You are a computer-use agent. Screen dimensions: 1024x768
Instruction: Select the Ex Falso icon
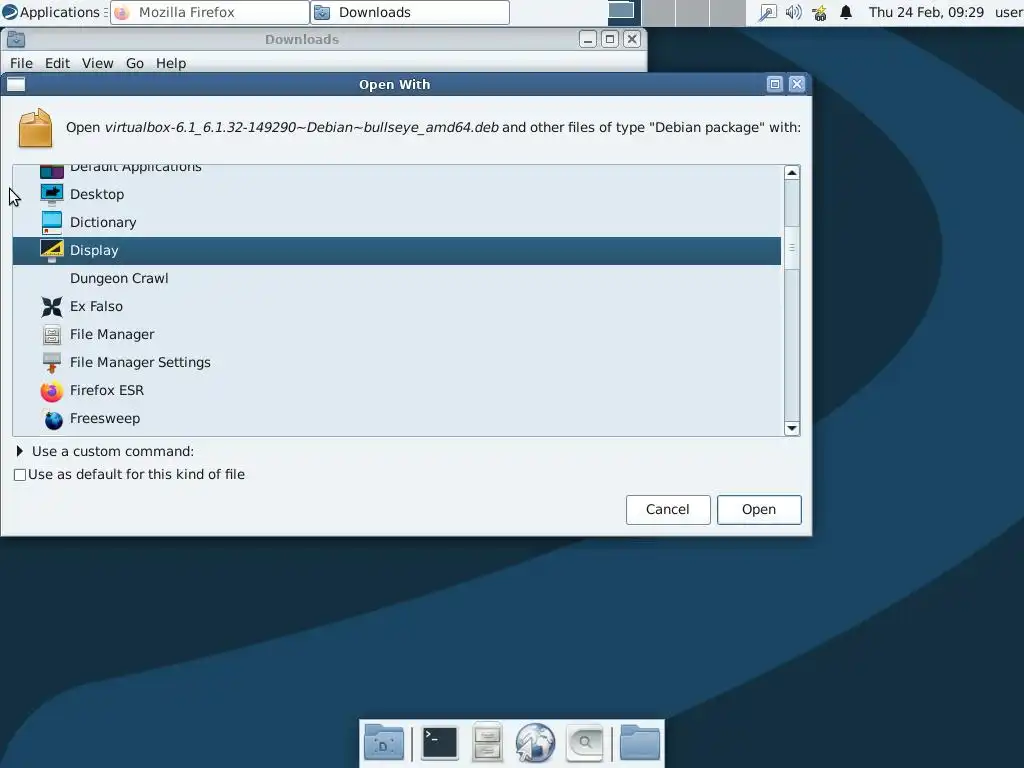click(52, 307)
